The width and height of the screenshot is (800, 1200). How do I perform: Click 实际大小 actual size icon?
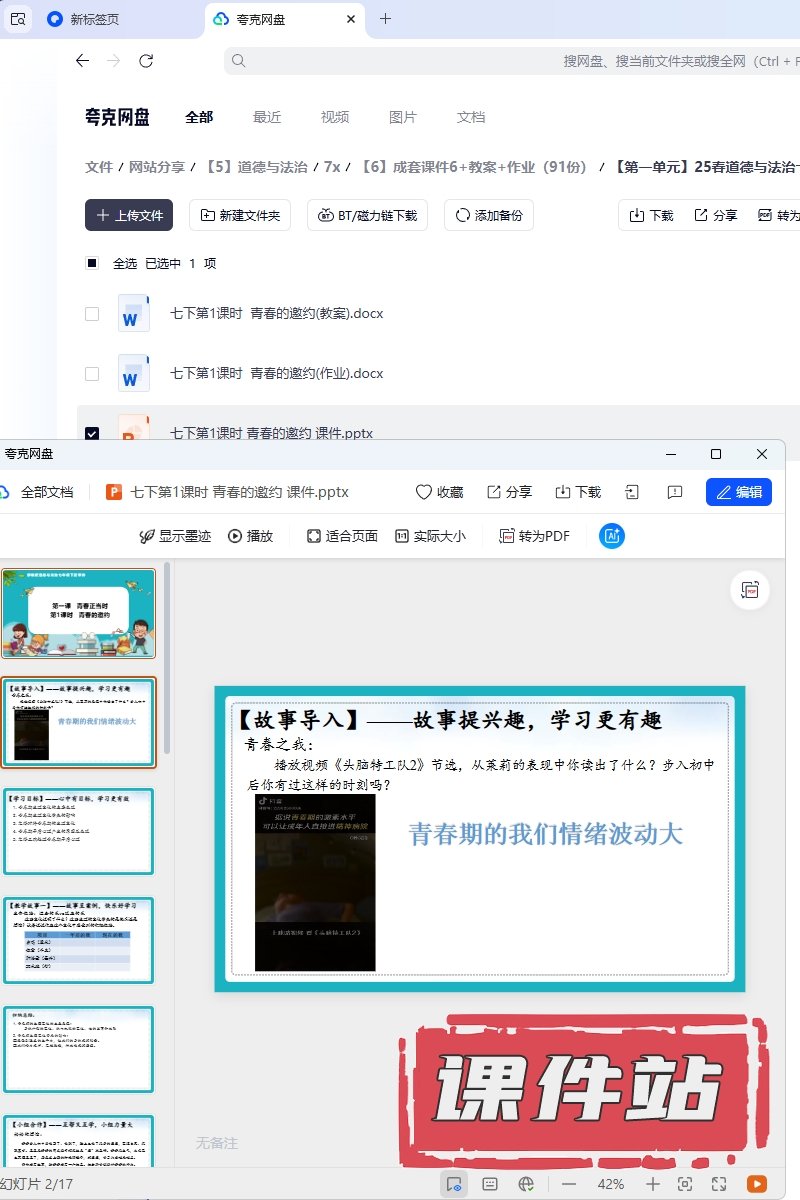point(430,536)
